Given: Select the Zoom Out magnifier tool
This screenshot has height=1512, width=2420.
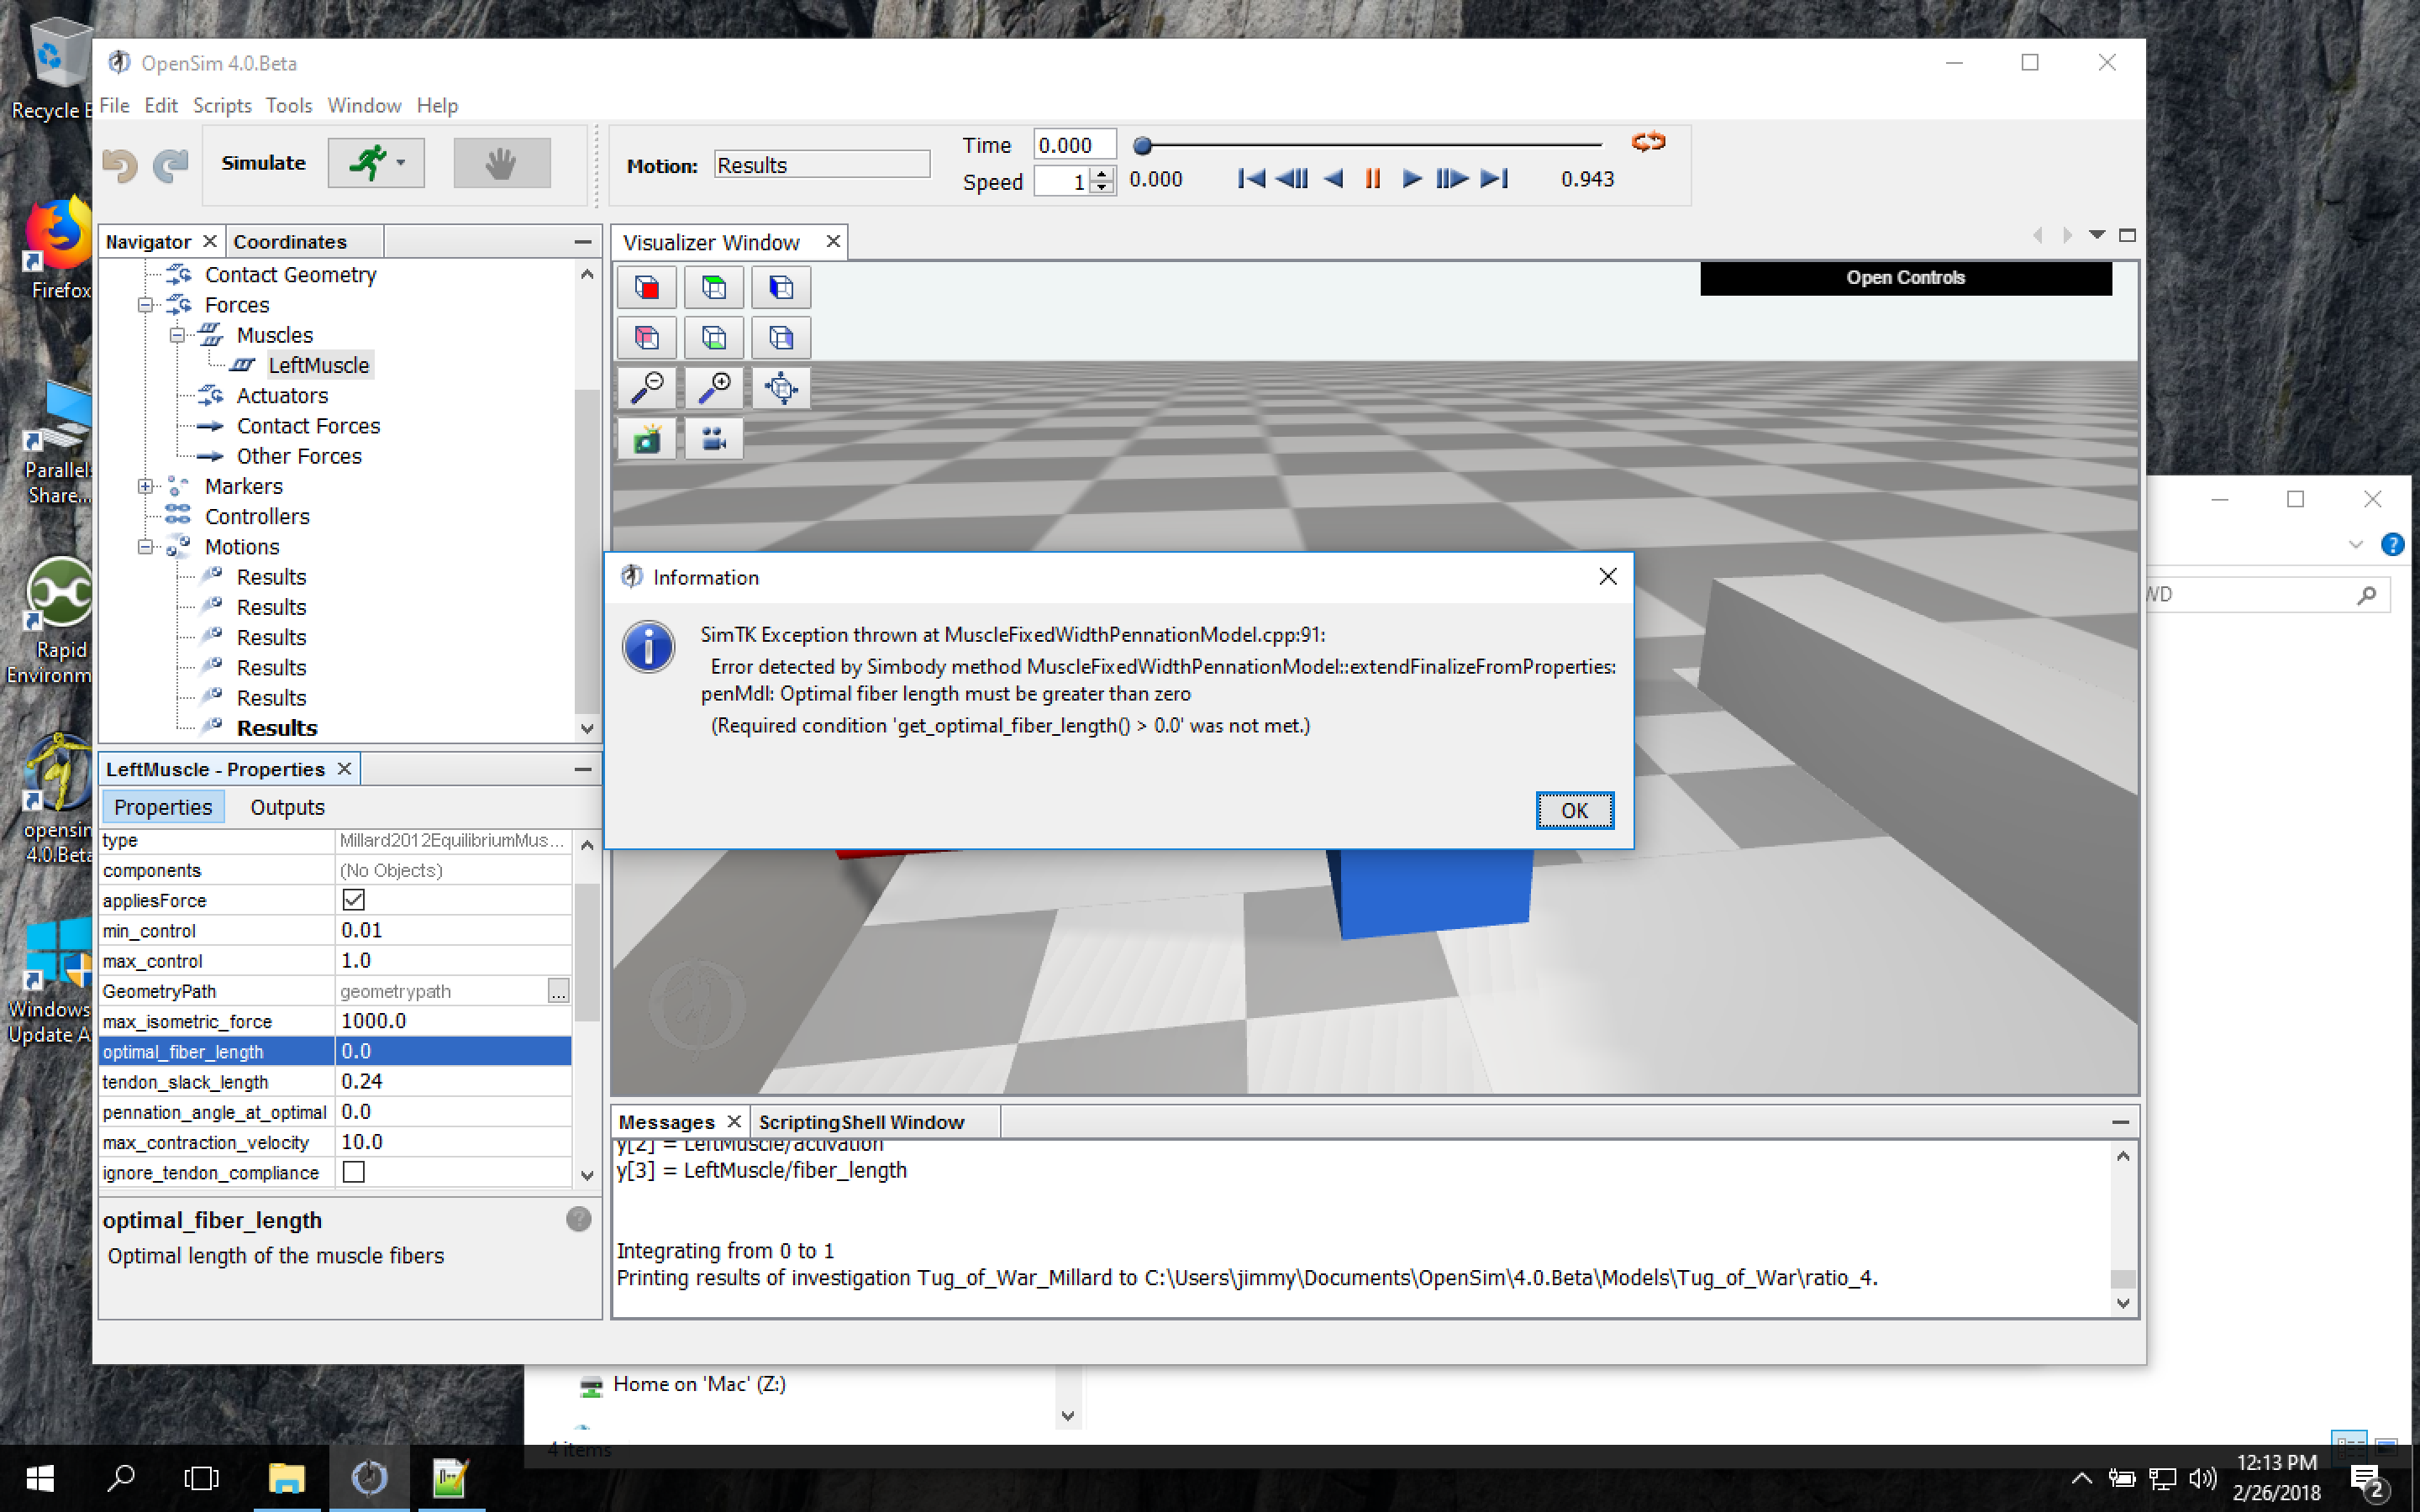Looking at the screenshot, I should click(646, 387).
